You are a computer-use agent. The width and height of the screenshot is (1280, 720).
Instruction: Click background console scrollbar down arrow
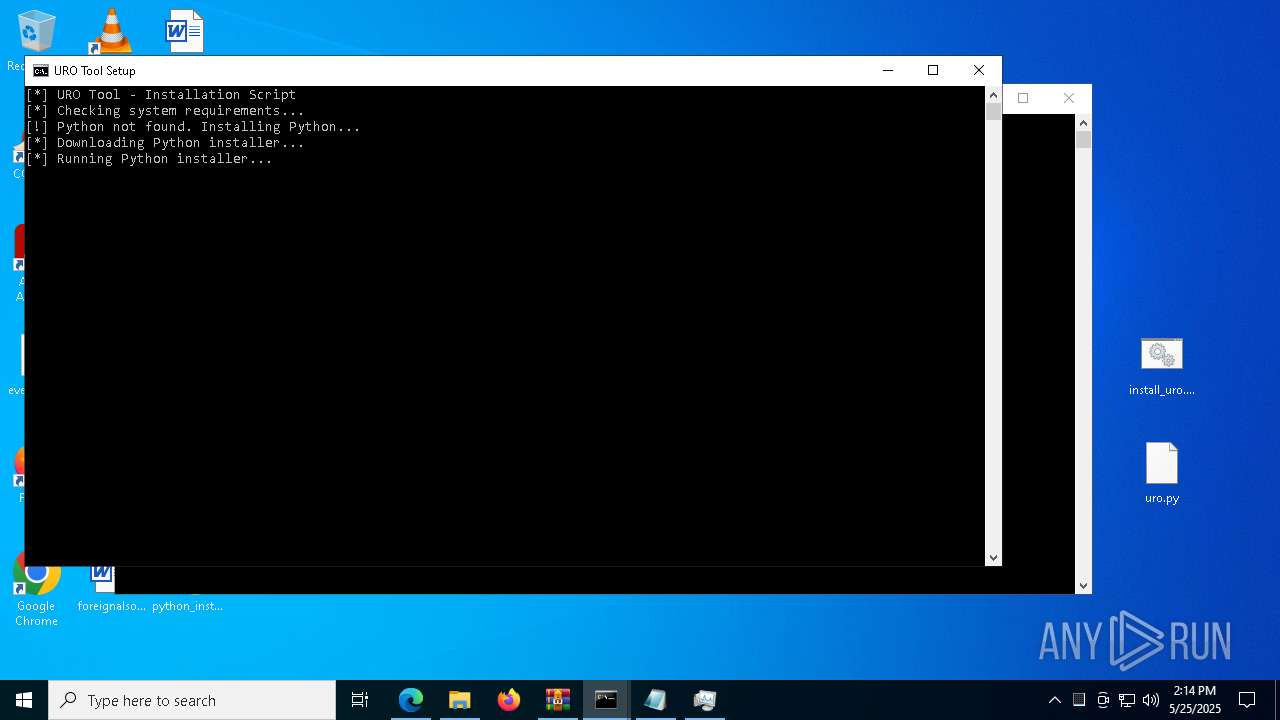tap(1083, 586)
